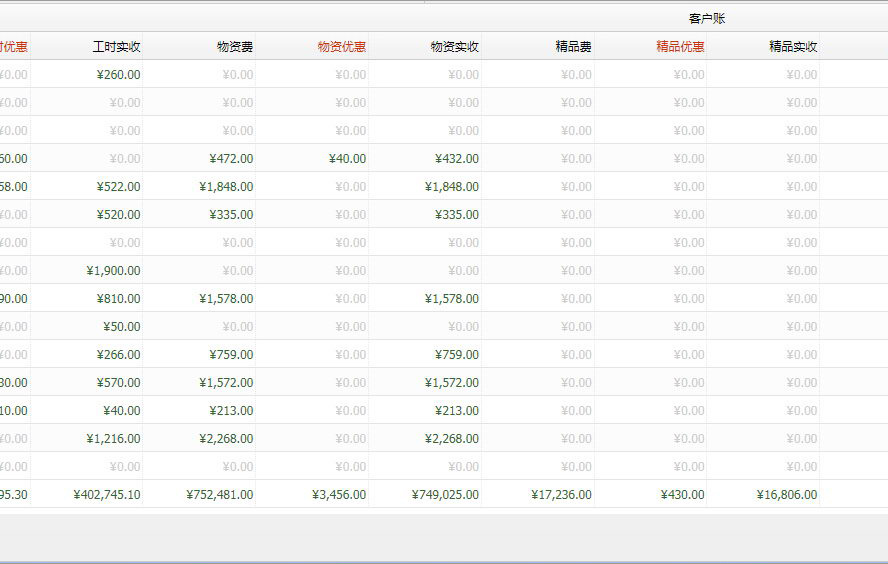Viewport: 888px width, 564px height.
Task: Click the ¥1,900.00 工时实收 cell
Action: 113,271
